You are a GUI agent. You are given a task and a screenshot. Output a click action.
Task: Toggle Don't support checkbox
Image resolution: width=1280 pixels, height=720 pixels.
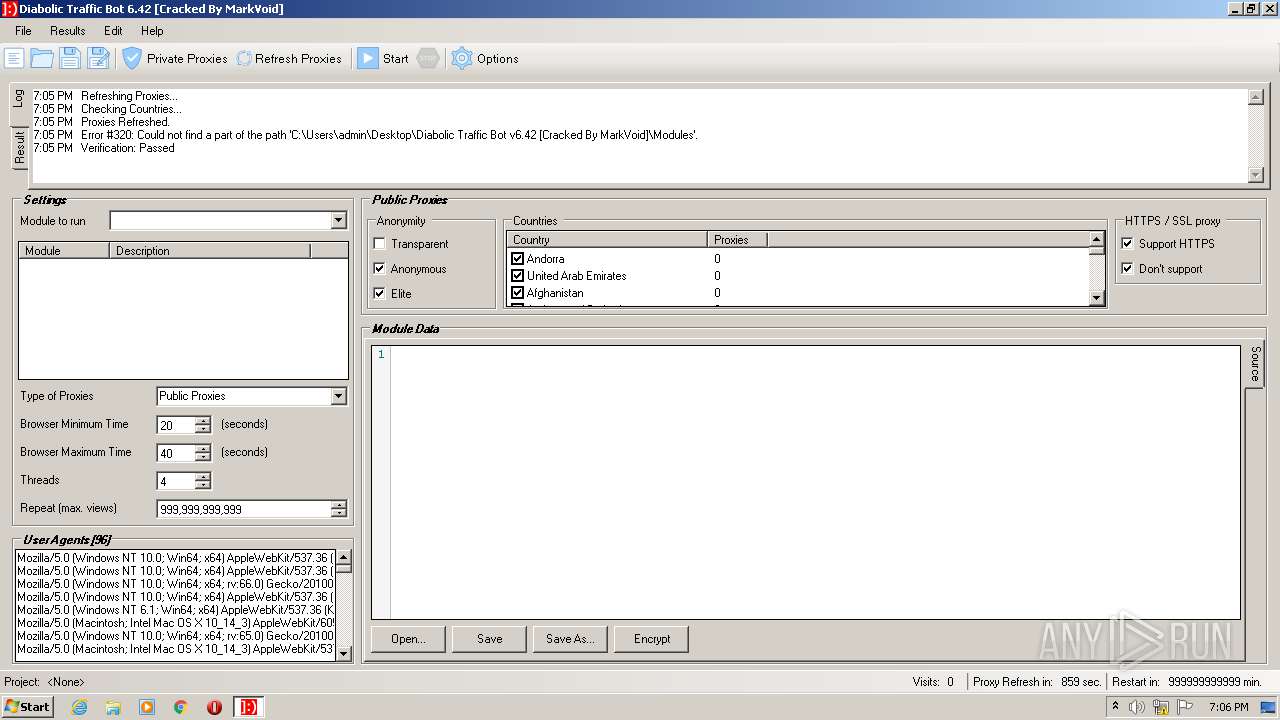click(x=1128, y=269)
